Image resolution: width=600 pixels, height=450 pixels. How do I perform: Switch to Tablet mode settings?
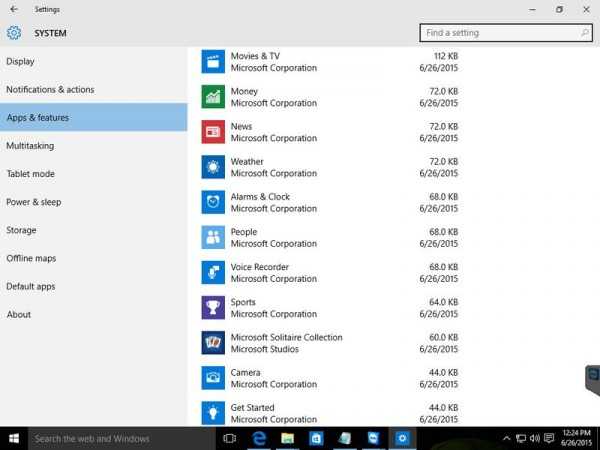point(94,174)
